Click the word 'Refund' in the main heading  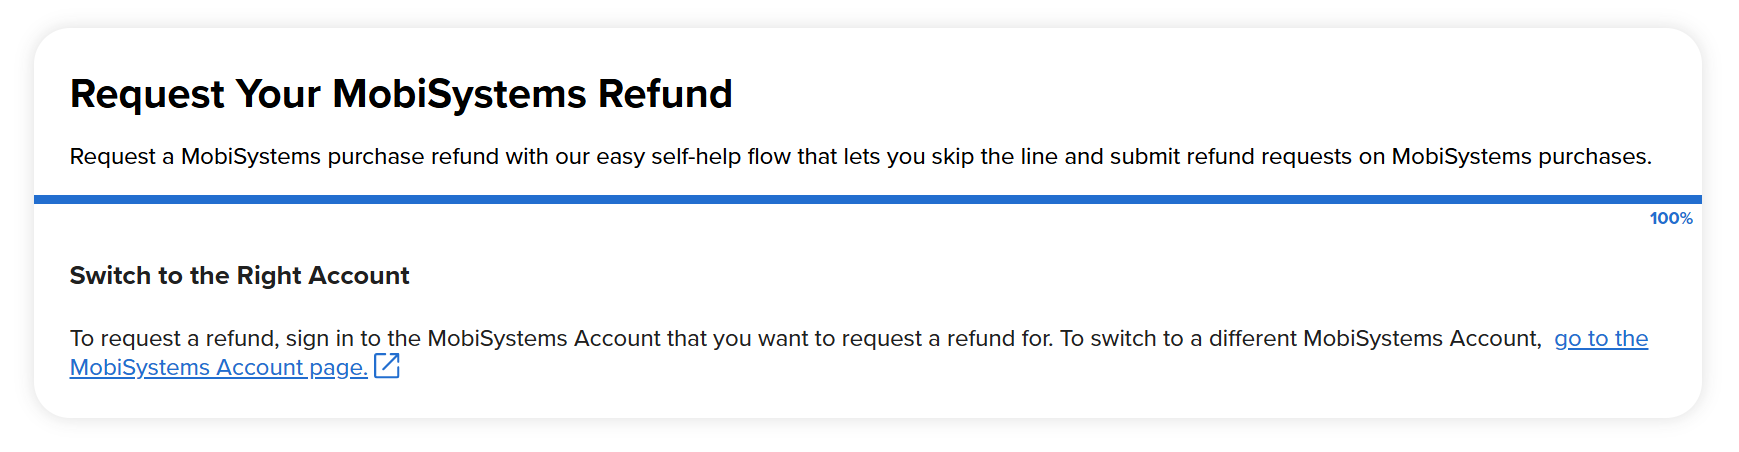pos(665,94)
